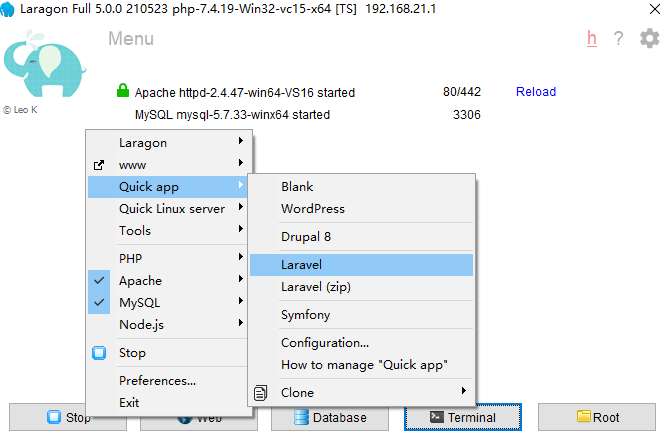The height and width of the screenshot is (443, 667).
Task: Click the external link icon beside www
Action: [99, 165]
